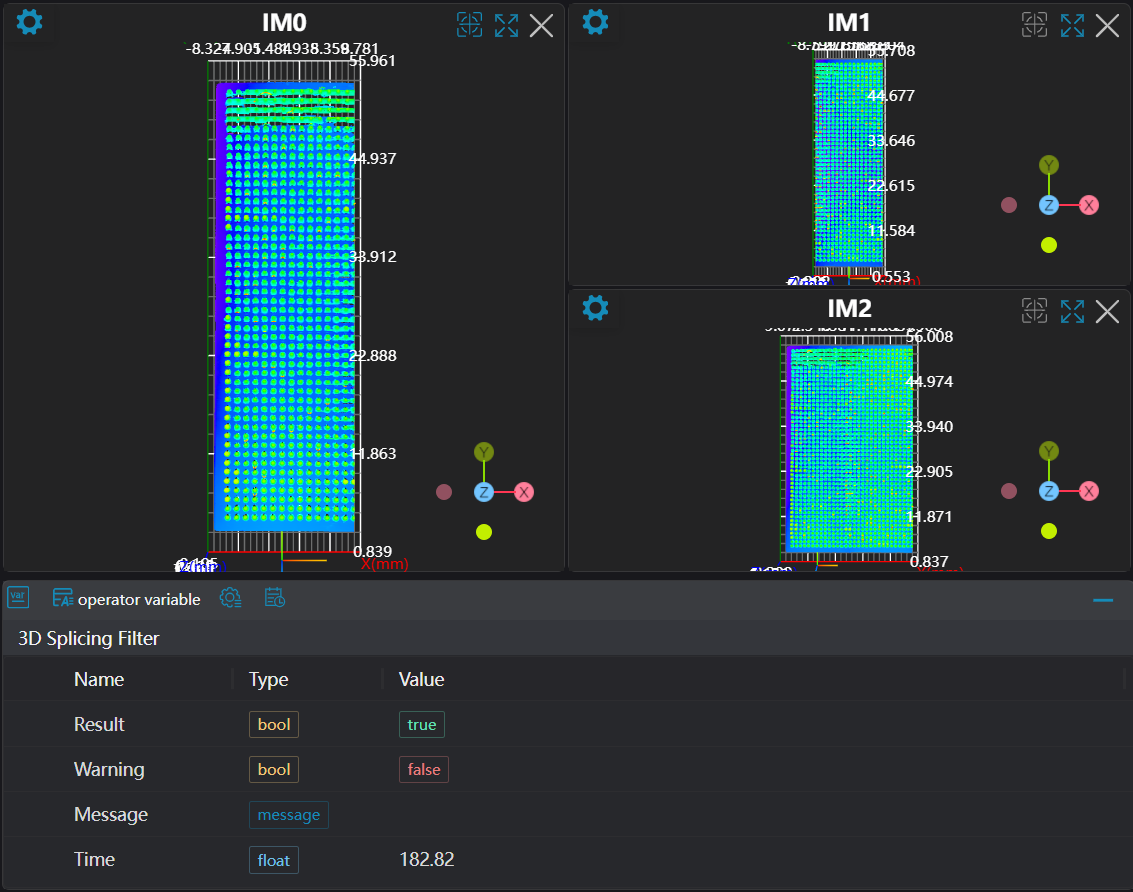1133x892 pixels.
Task: Click the yellow-green dot in IM0 gizmo
Action: tap(484, 532)
